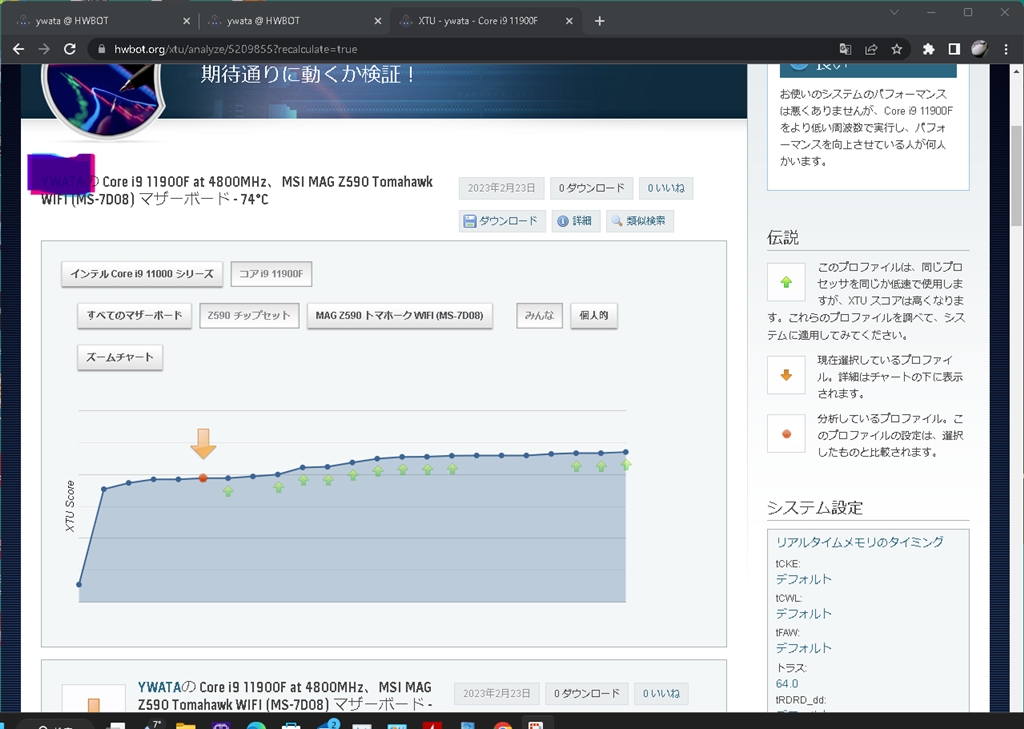Viewport: 1024px width, 729px height.
Task: Click the lowest first data point on the chart
Action: (x=79, y=584)
